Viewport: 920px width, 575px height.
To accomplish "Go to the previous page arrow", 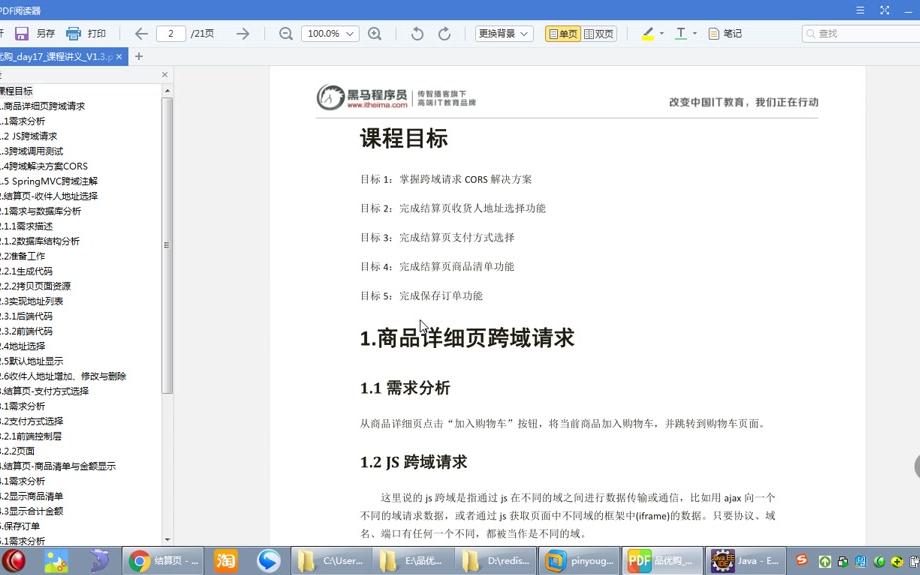I will tap(141, 33).
